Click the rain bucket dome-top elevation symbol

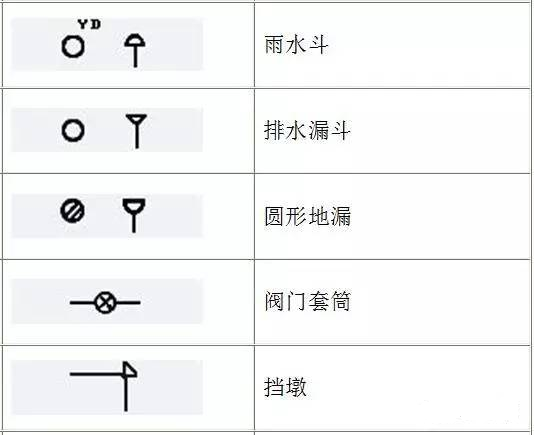[x=135, y=50]
